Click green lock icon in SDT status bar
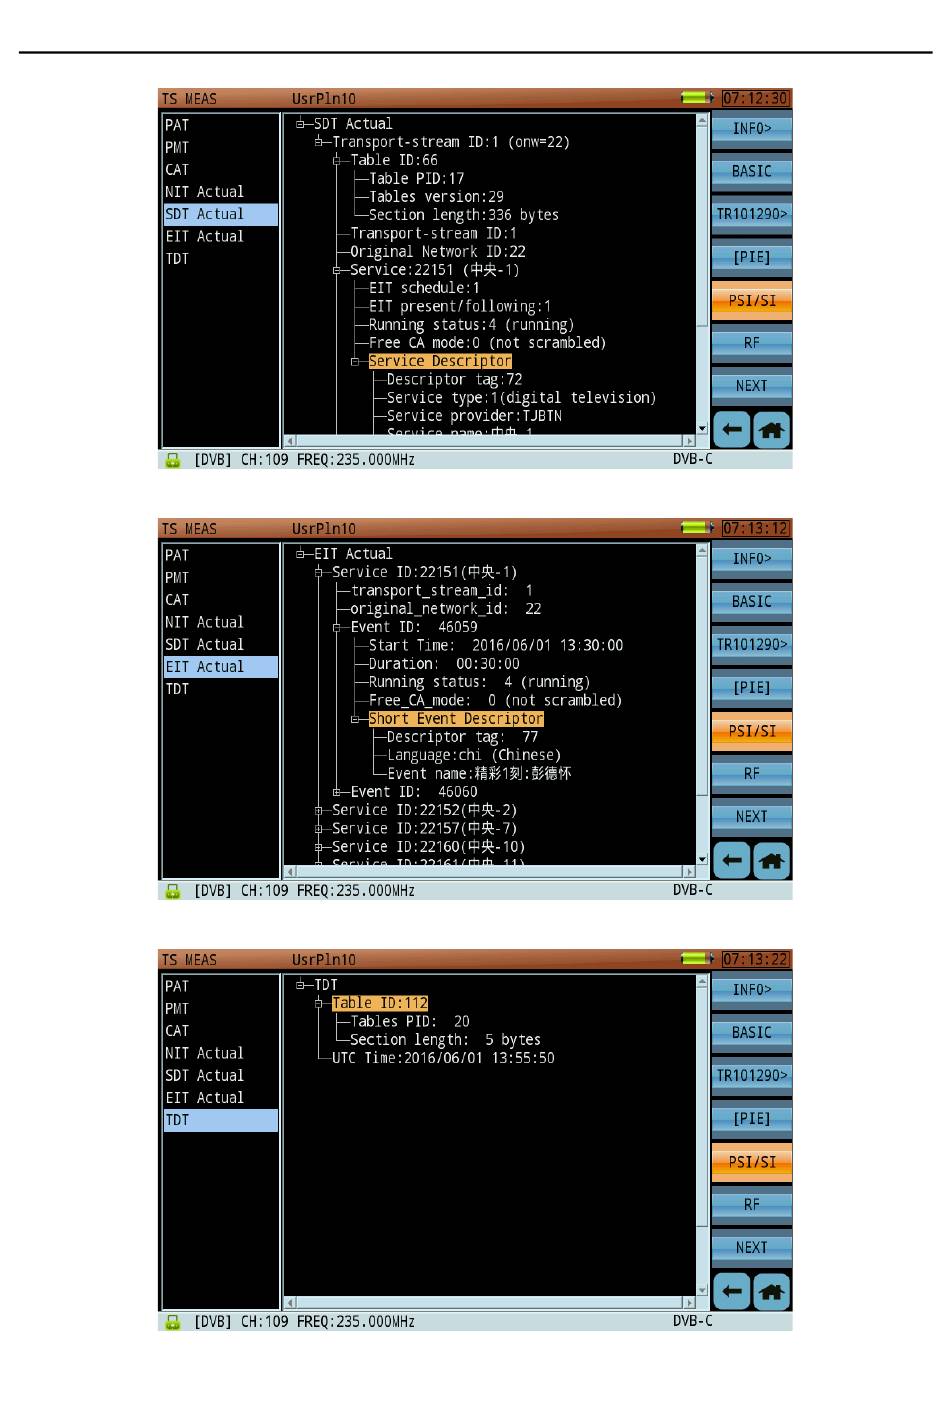This screenshot has height=1421, width=950. point(173,460)
